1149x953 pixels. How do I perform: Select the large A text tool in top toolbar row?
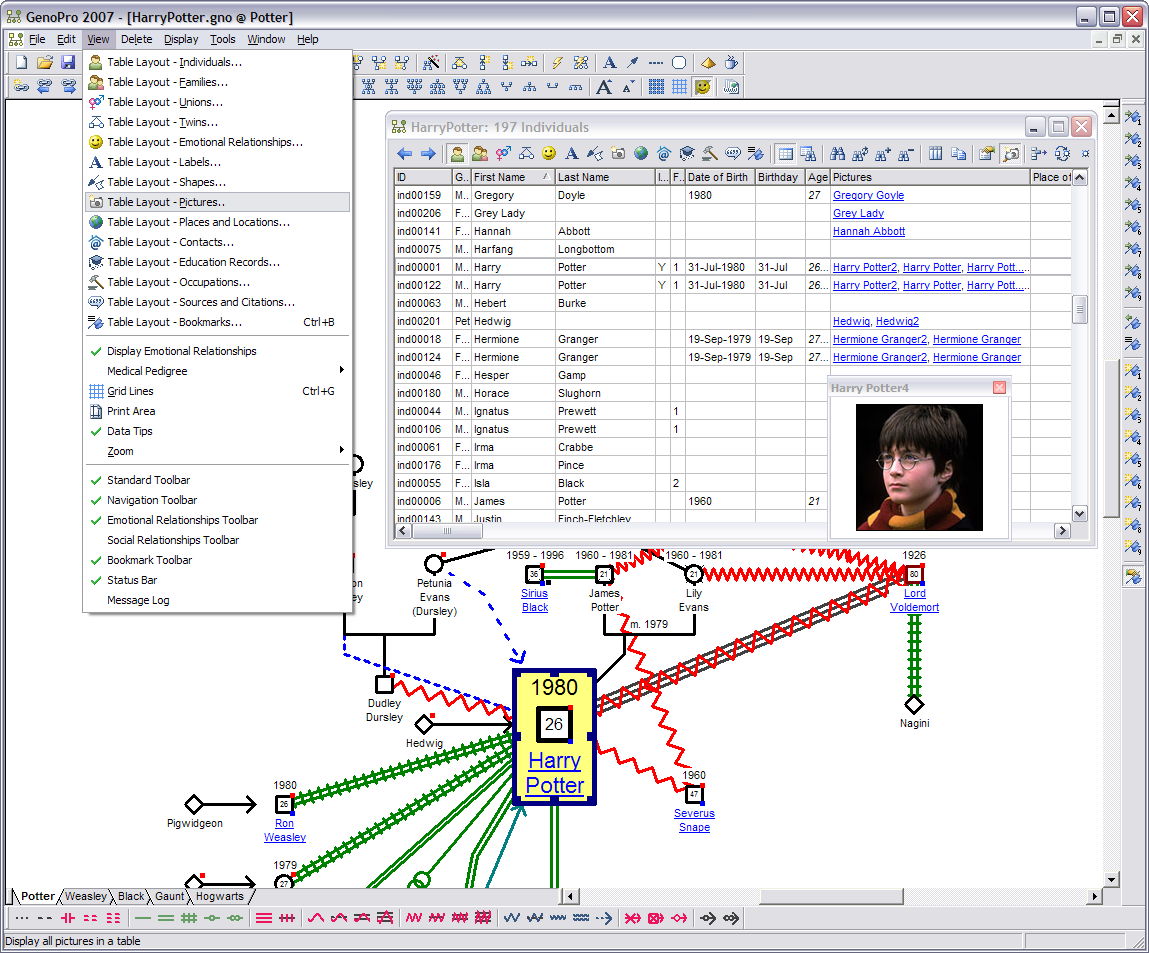(x=610, y=62)
